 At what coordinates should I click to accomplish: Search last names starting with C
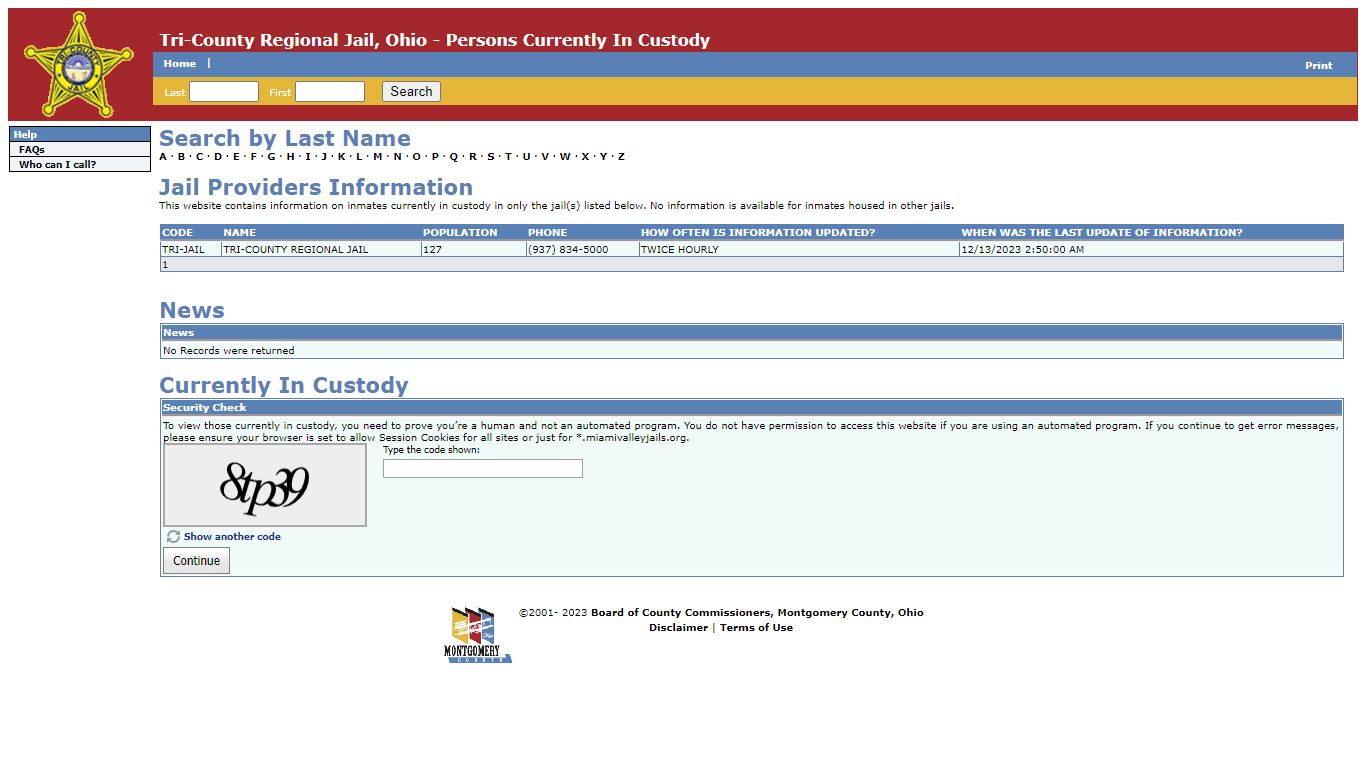point(199,157)
